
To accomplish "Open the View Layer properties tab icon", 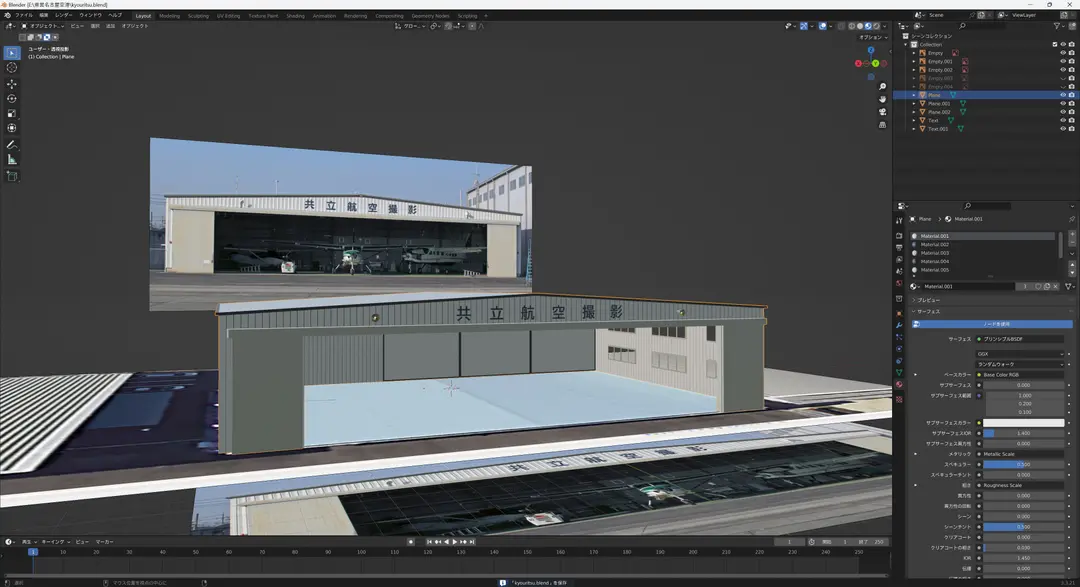I will (x=899, y=259).
